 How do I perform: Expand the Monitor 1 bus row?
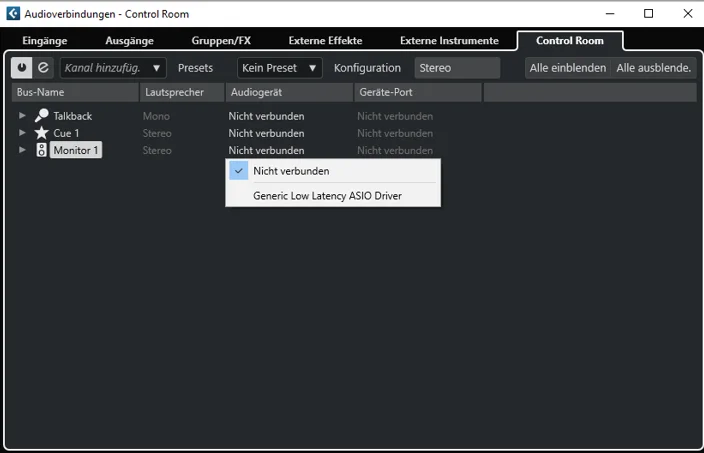click(x=22, y=150)
